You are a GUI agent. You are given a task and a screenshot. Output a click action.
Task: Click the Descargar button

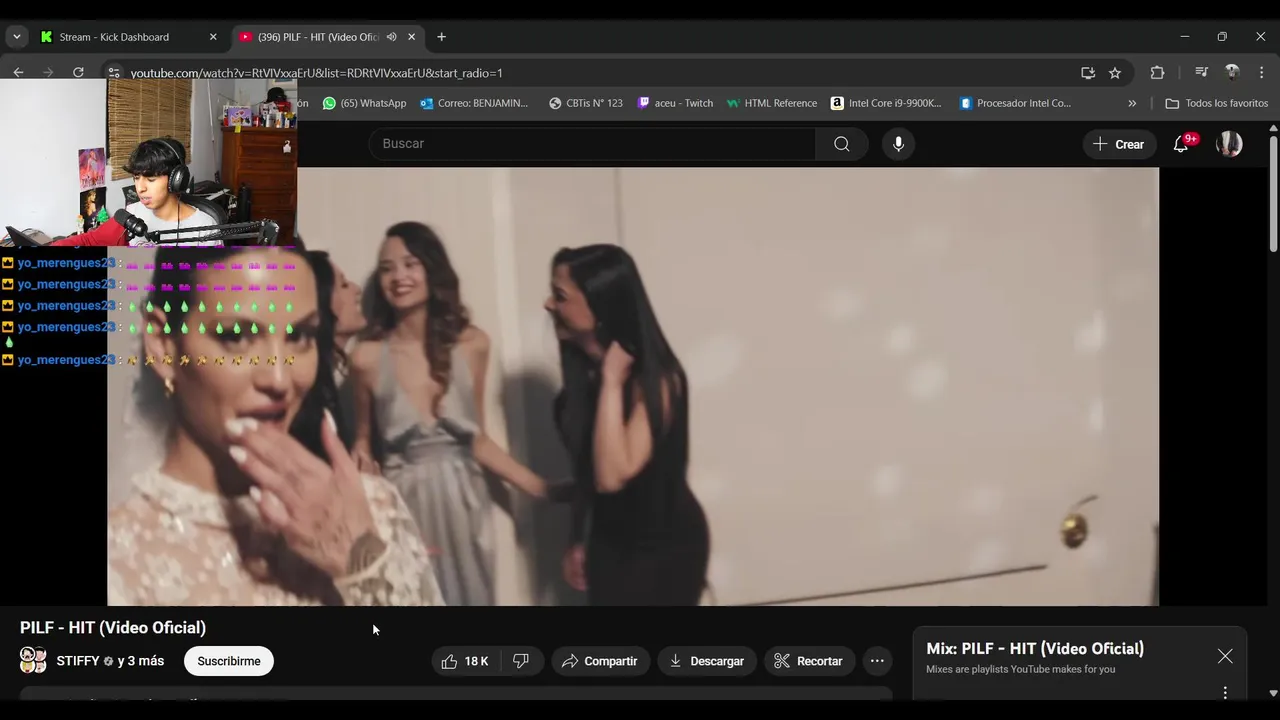click(706, 661)
